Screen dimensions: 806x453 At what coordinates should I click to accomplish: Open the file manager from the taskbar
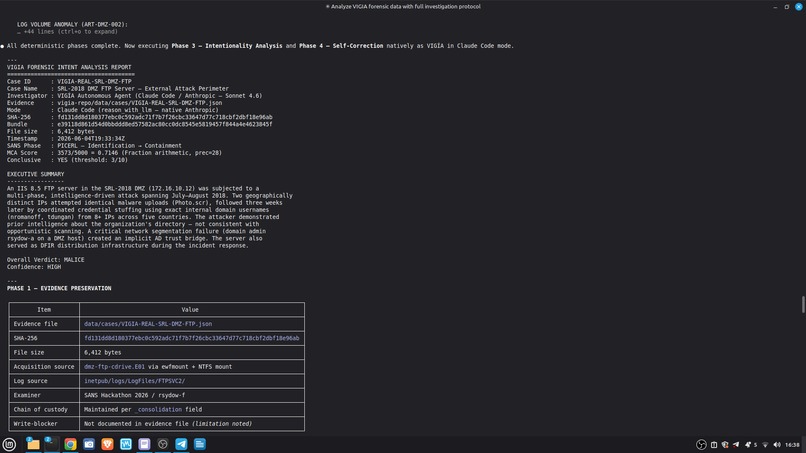click(x=33, y=444)
